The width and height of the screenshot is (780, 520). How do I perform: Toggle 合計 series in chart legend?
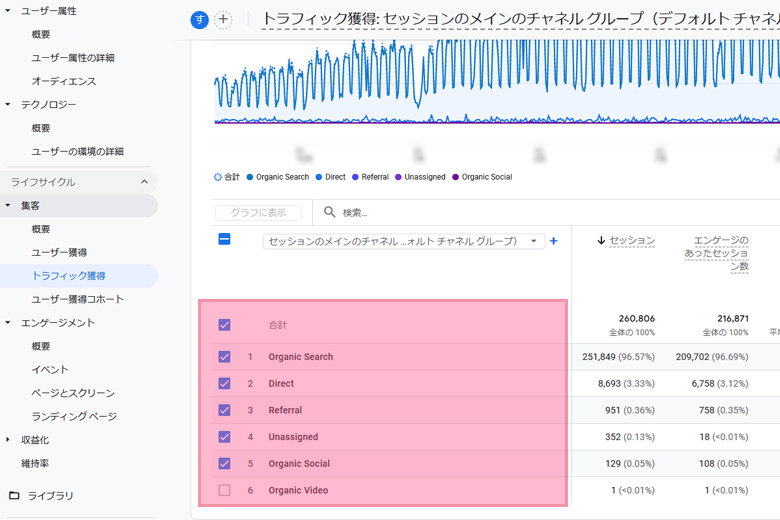click(227, 177)
